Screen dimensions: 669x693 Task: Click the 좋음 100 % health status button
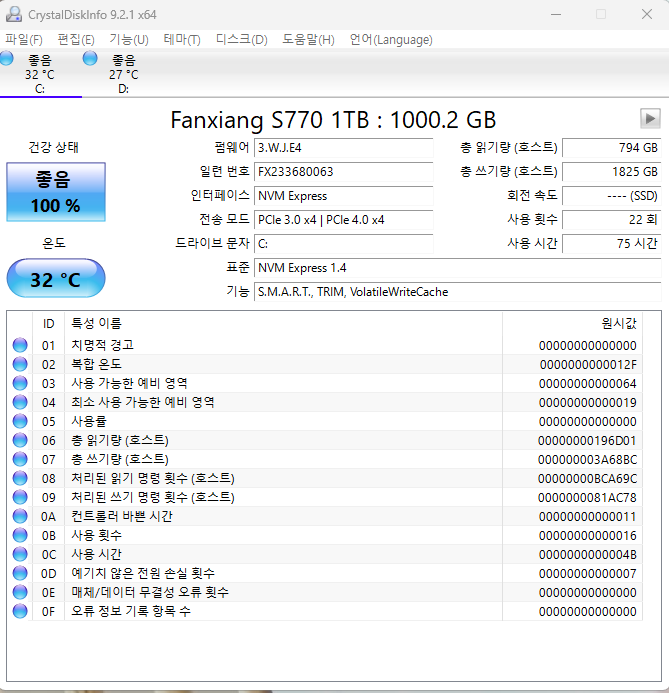coord(56,192)
